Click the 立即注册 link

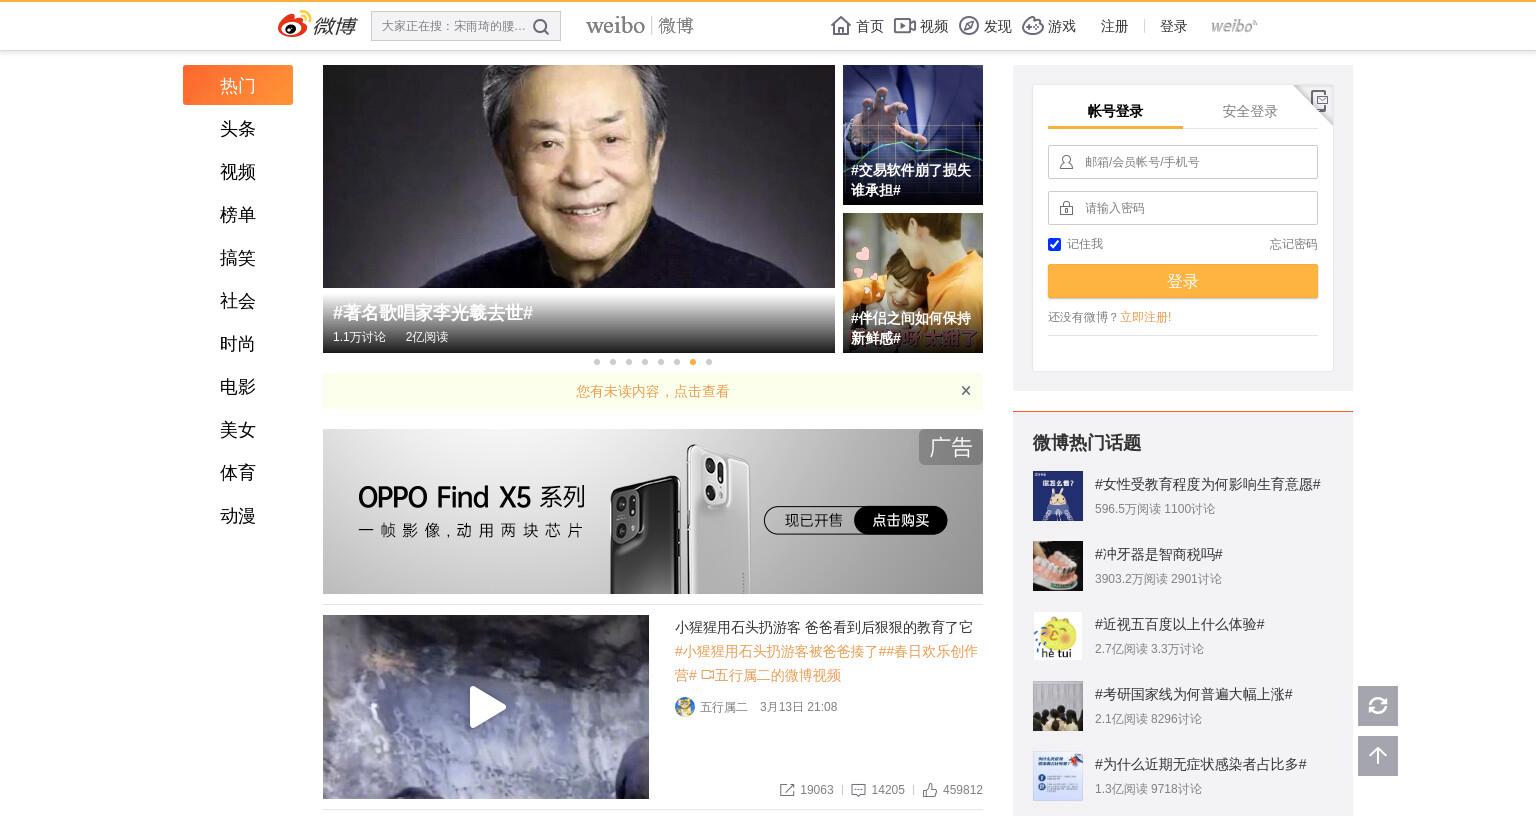(x=1145, y=317)
